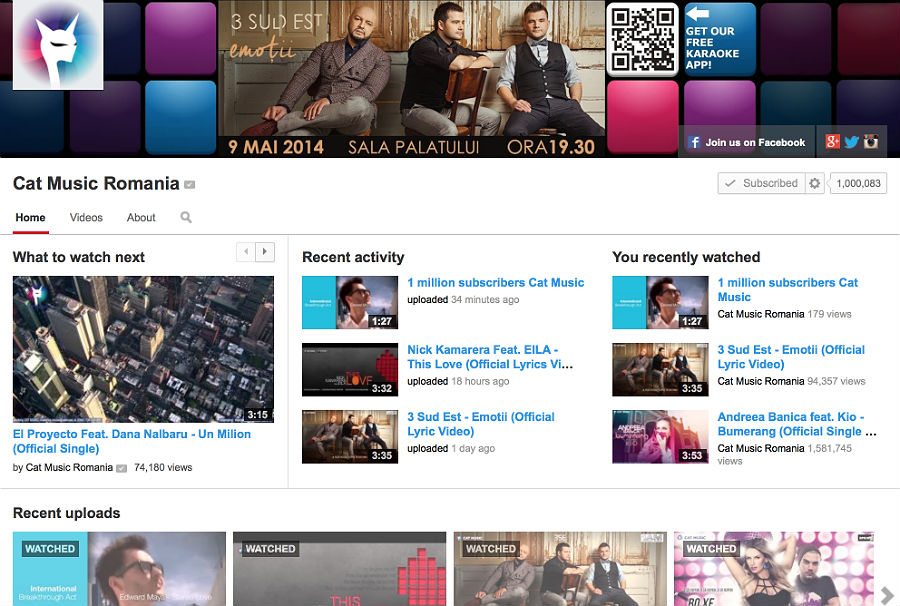
Task: Switch to the Home tab
Action: click(x=30, y=217)
